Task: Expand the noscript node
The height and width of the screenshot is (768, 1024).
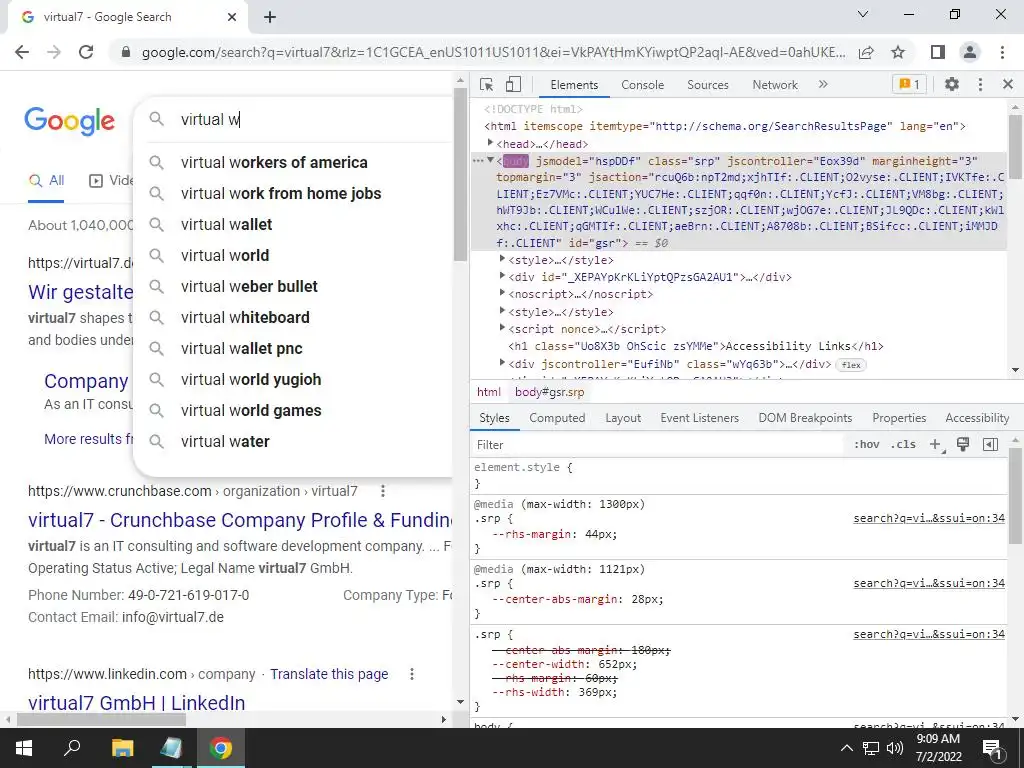Action: [x=502, y=293]
